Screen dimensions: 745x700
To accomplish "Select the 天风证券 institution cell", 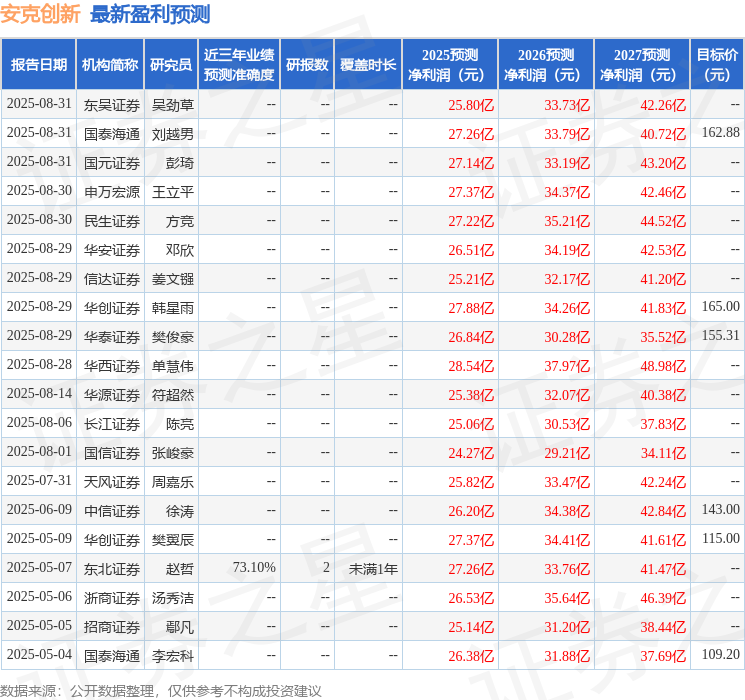I will 112,482.
